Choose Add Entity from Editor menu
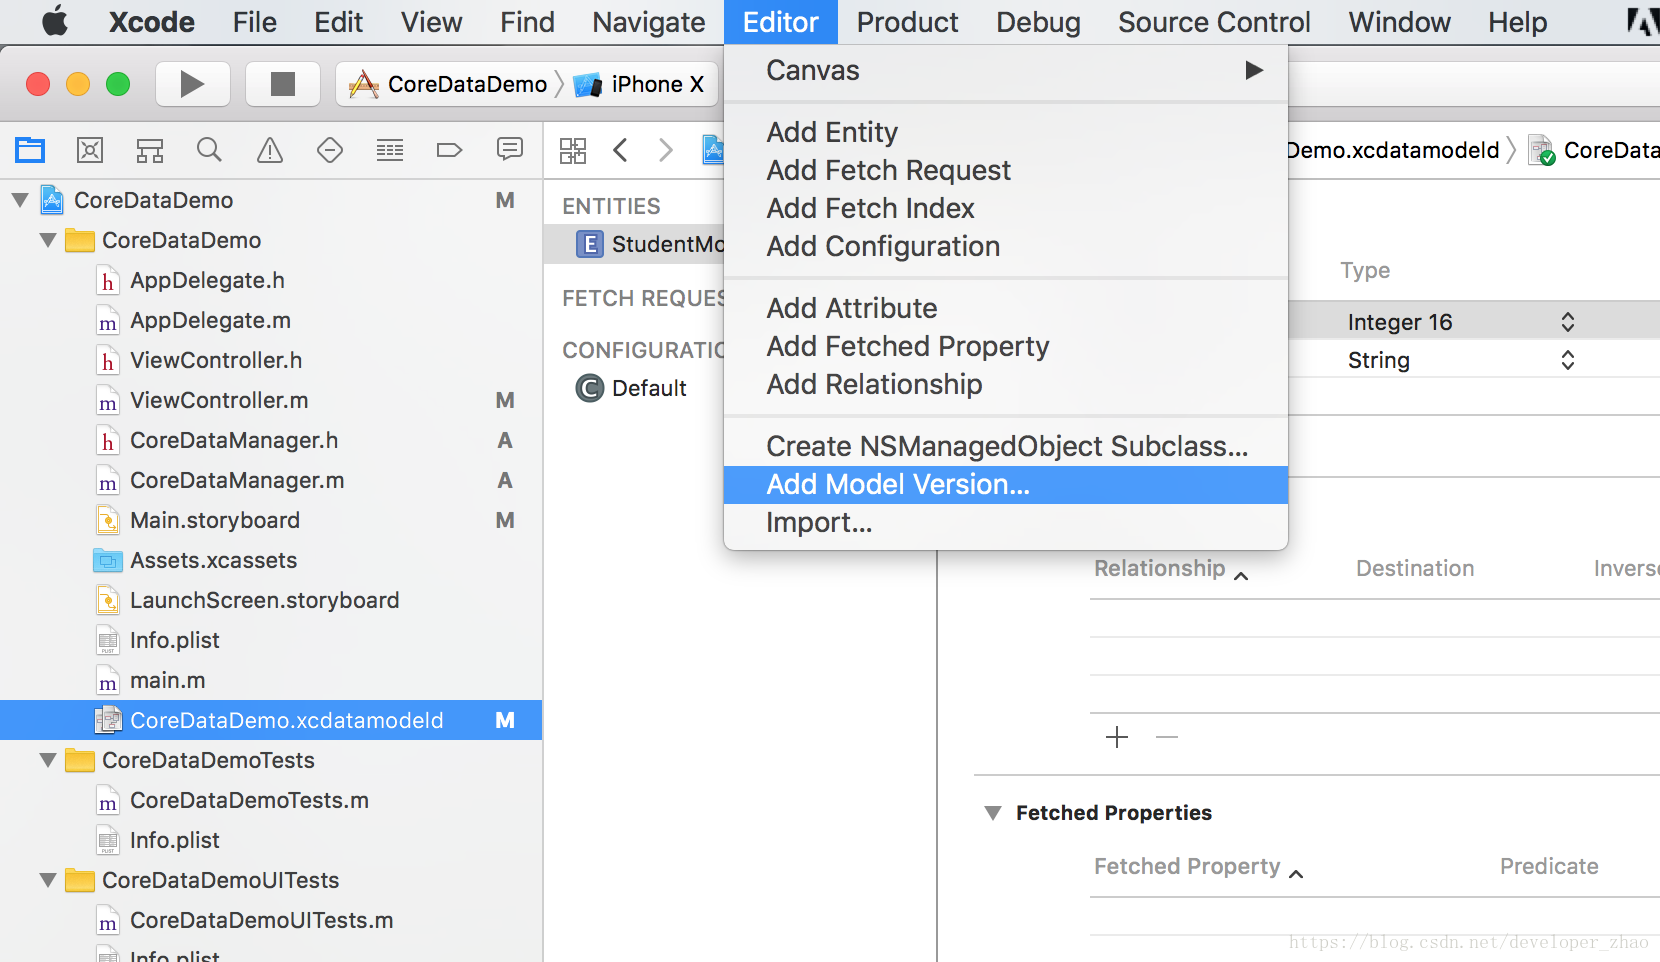Viewport: 1660px width, 962px height. click(x=1006, y=132)
